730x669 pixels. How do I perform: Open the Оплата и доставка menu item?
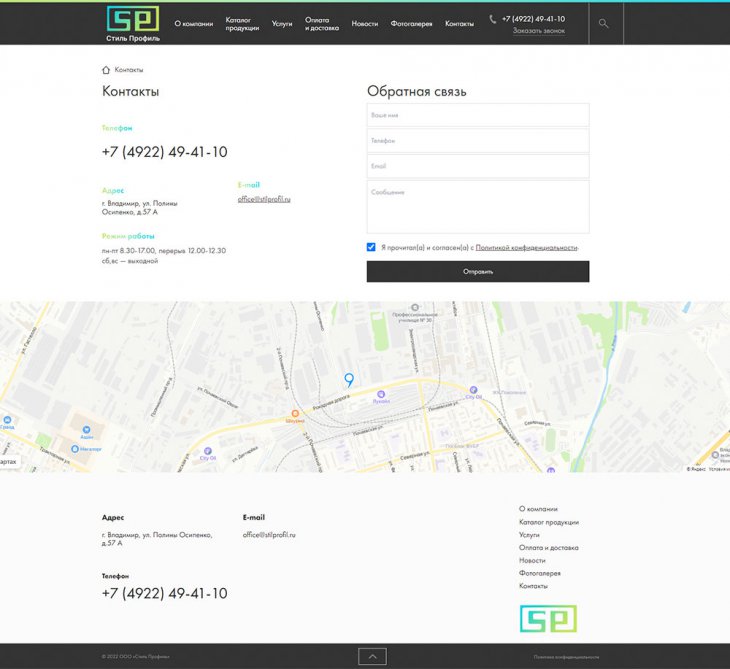(321, 23)
